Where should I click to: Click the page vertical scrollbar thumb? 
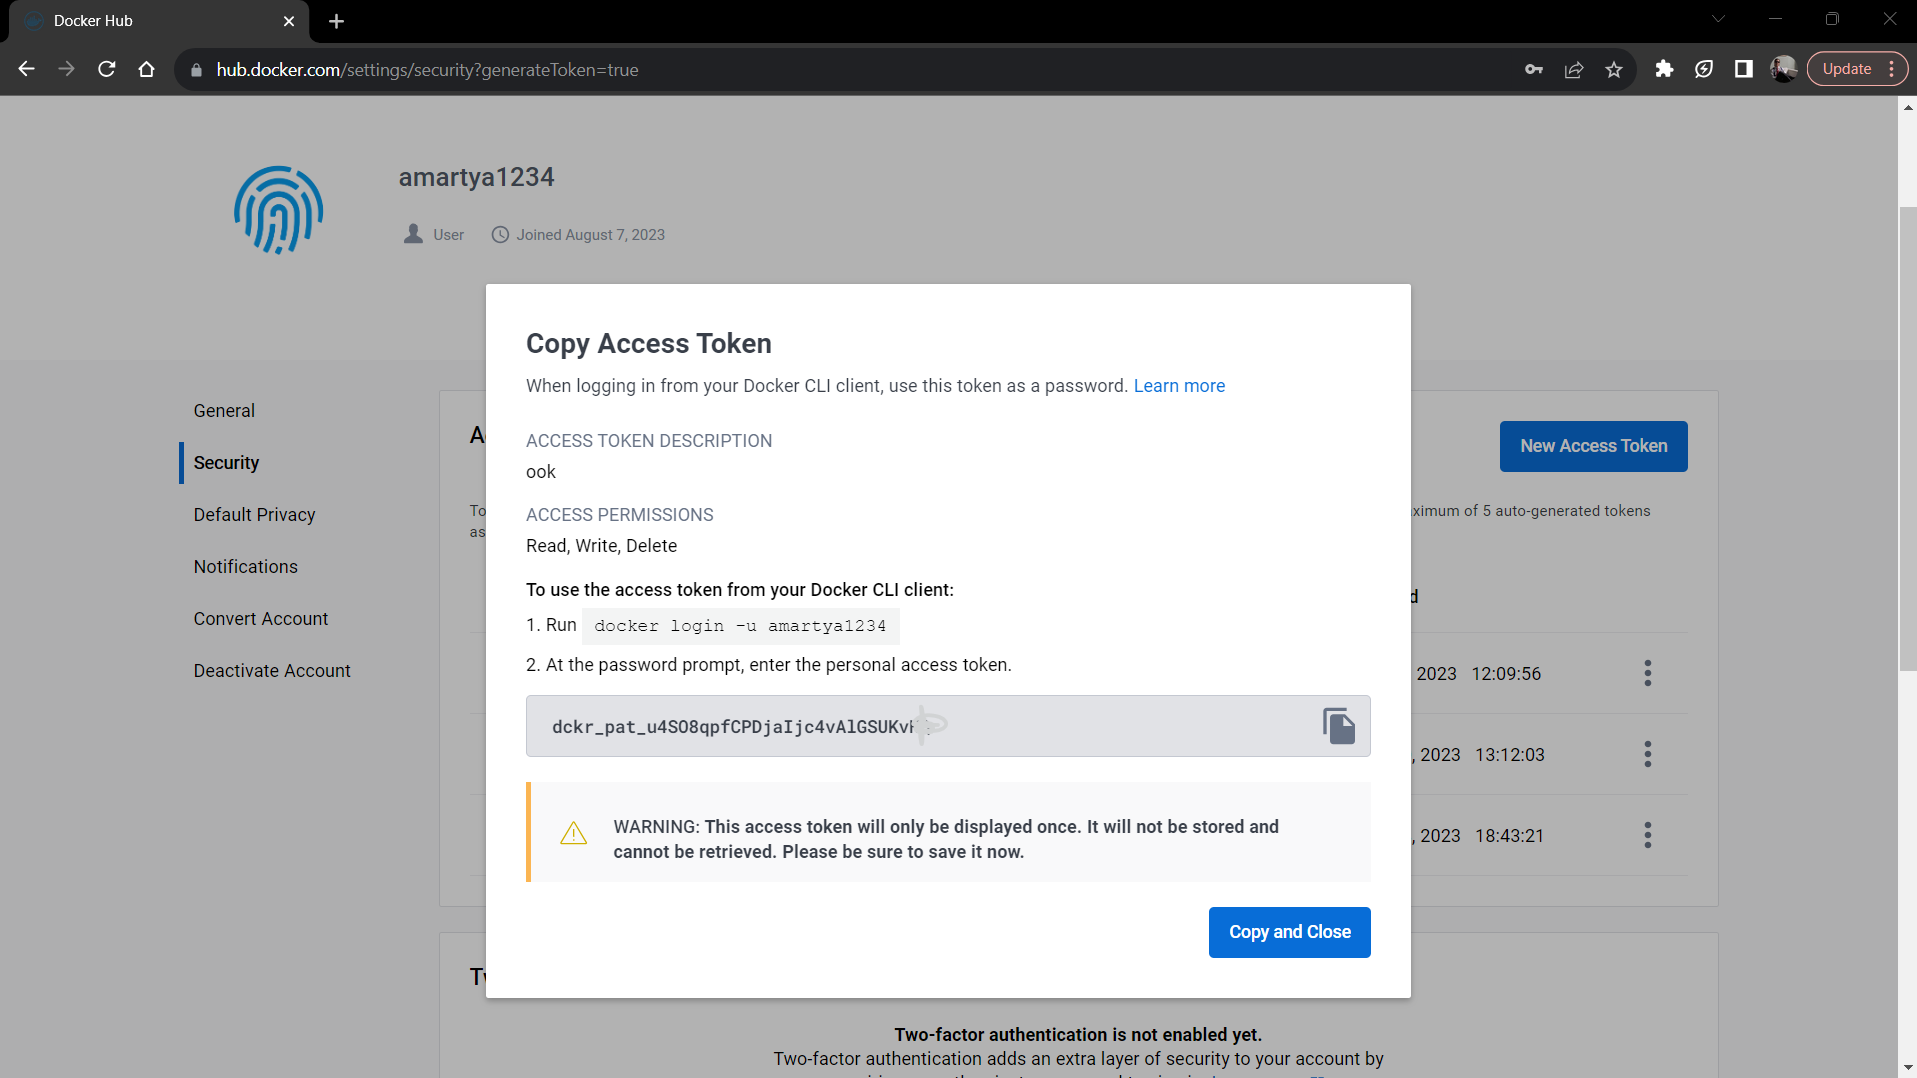(x=1908, y=438)
